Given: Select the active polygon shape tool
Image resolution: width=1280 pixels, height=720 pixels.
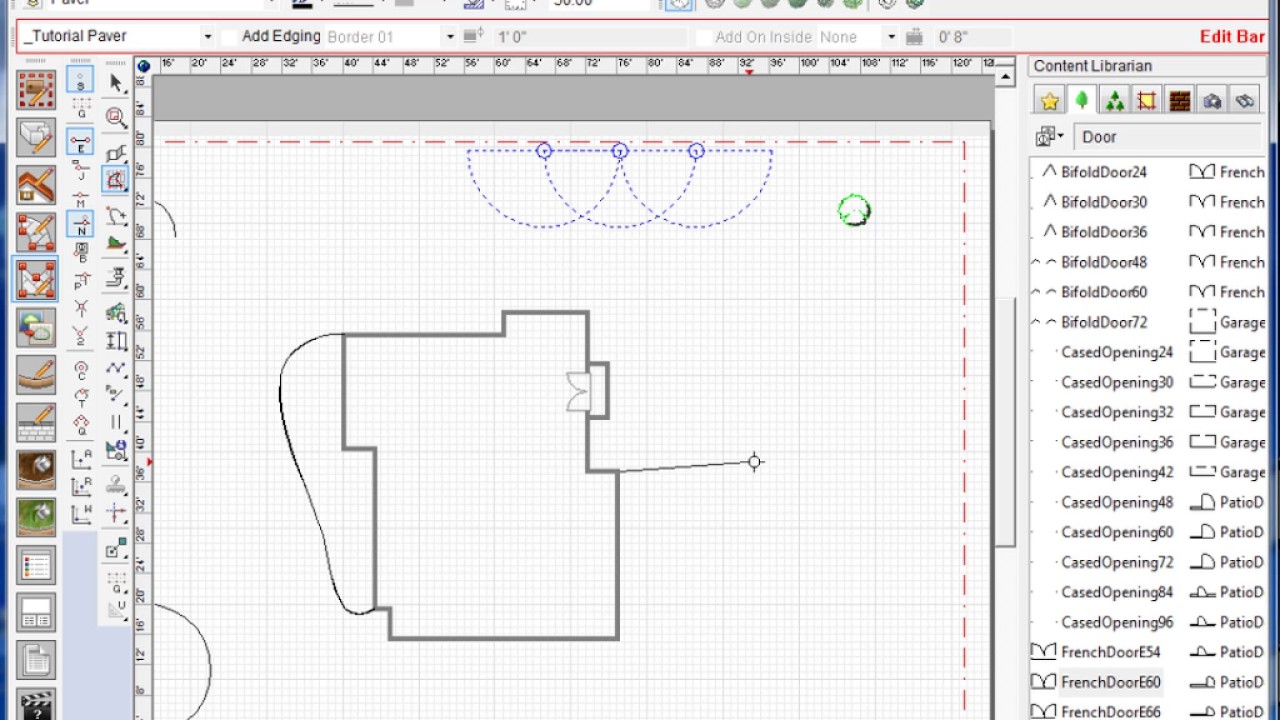Looking at the screenshot, I should tap(117, 180).
